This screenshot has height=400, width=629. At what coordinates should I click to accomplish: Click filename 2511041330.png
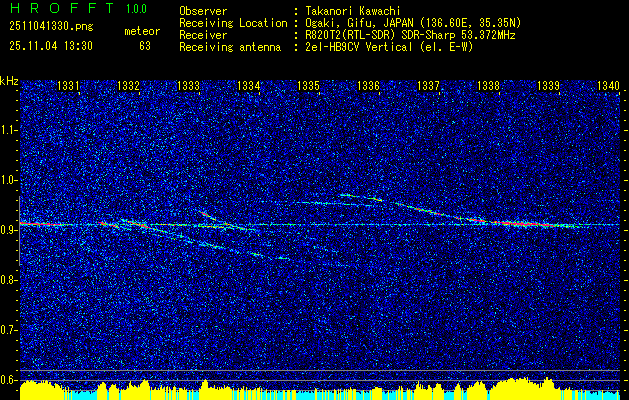51,27
